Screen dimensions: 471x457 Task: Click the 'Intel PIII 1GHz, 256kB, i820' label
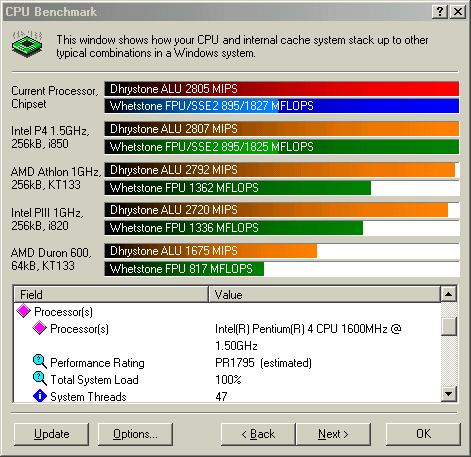pos(47,219)
